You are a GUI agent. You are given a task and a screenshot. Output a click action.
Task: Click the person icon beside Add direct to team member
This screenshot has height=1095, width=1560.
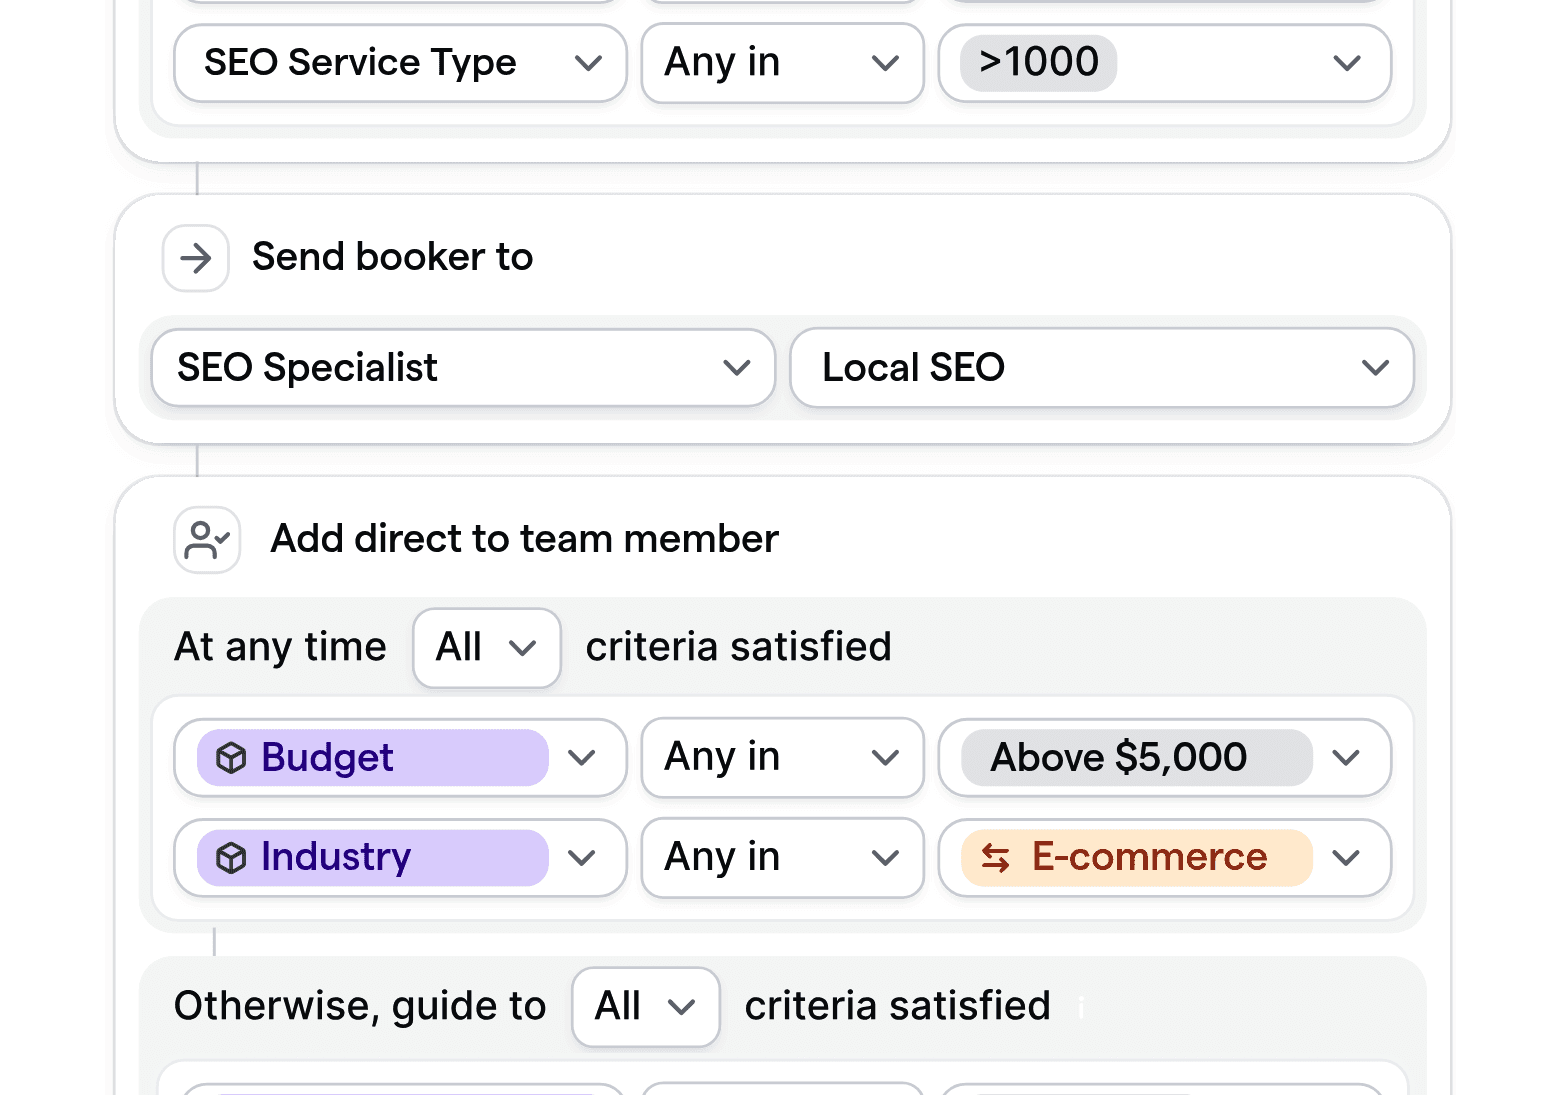[x=206, y=539]
